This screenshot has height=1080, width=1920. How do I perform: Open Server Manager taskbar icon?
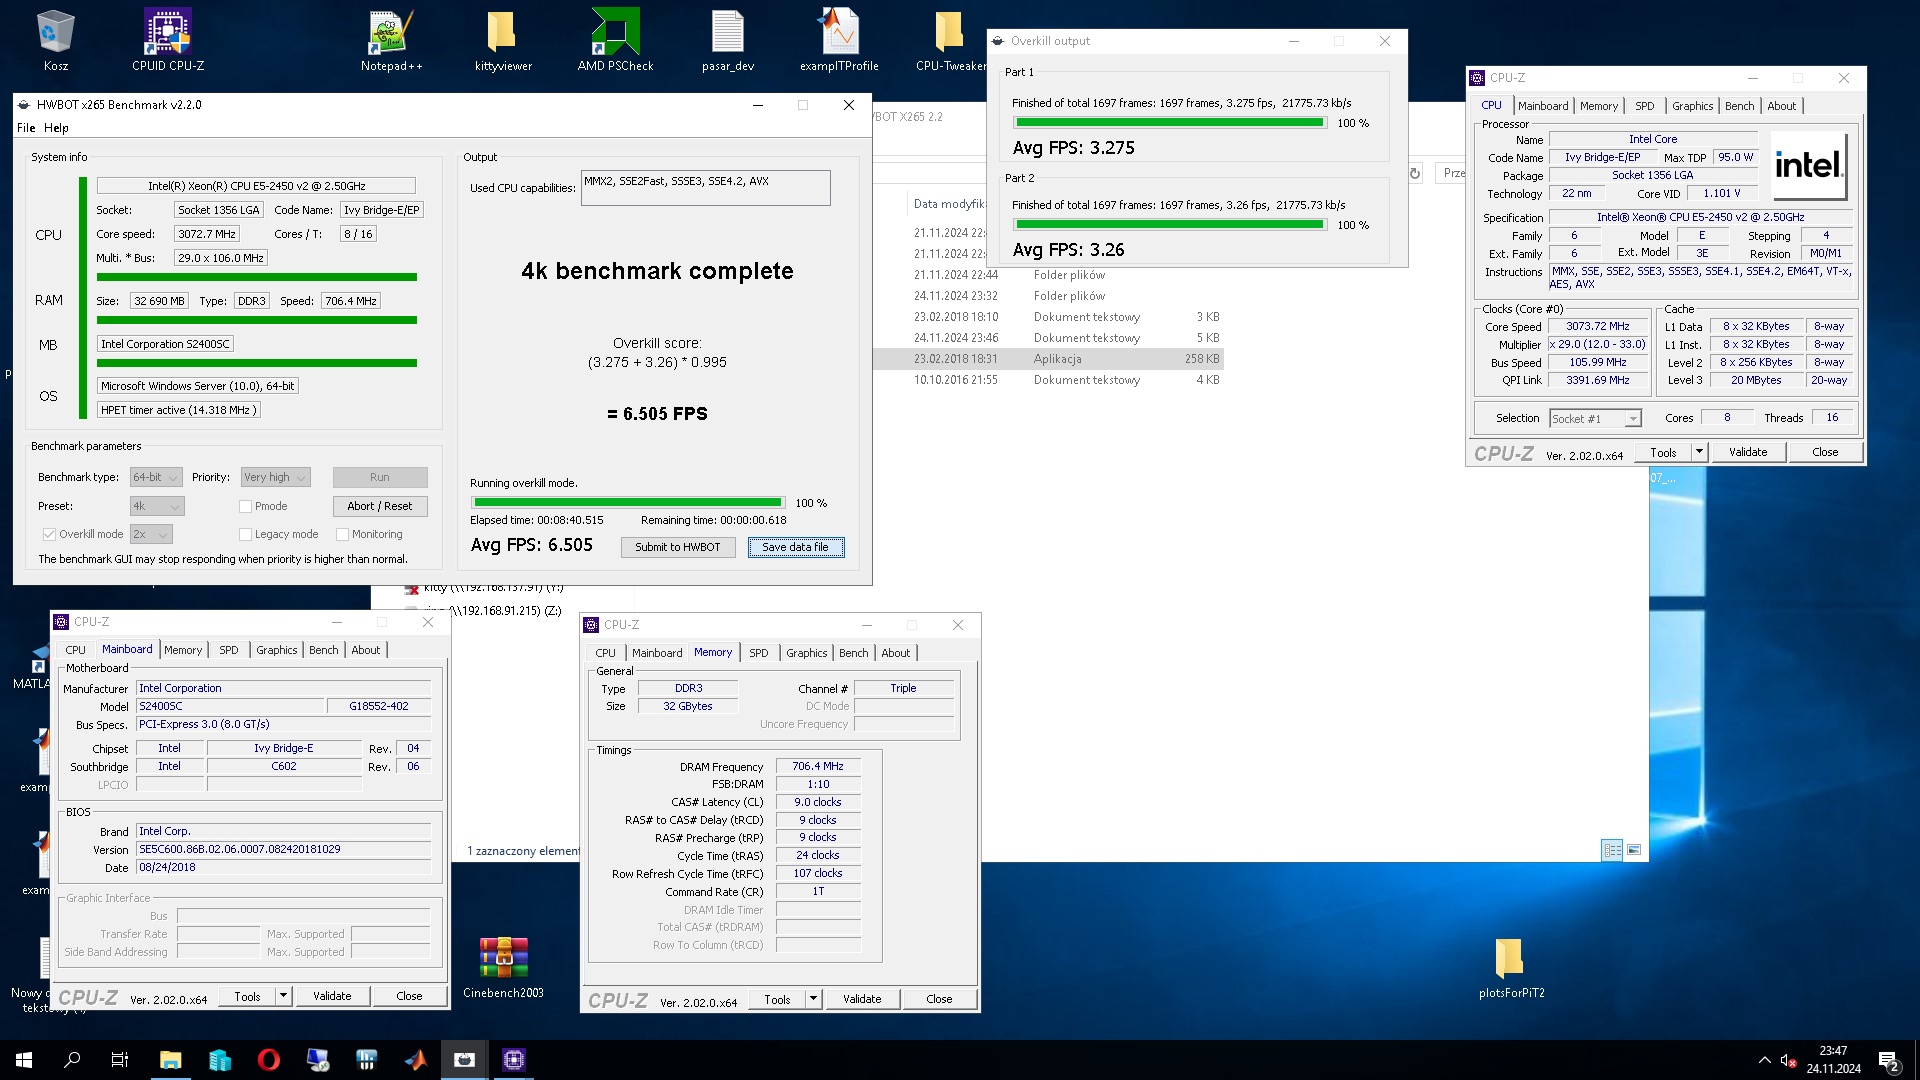pos(219,1060)
